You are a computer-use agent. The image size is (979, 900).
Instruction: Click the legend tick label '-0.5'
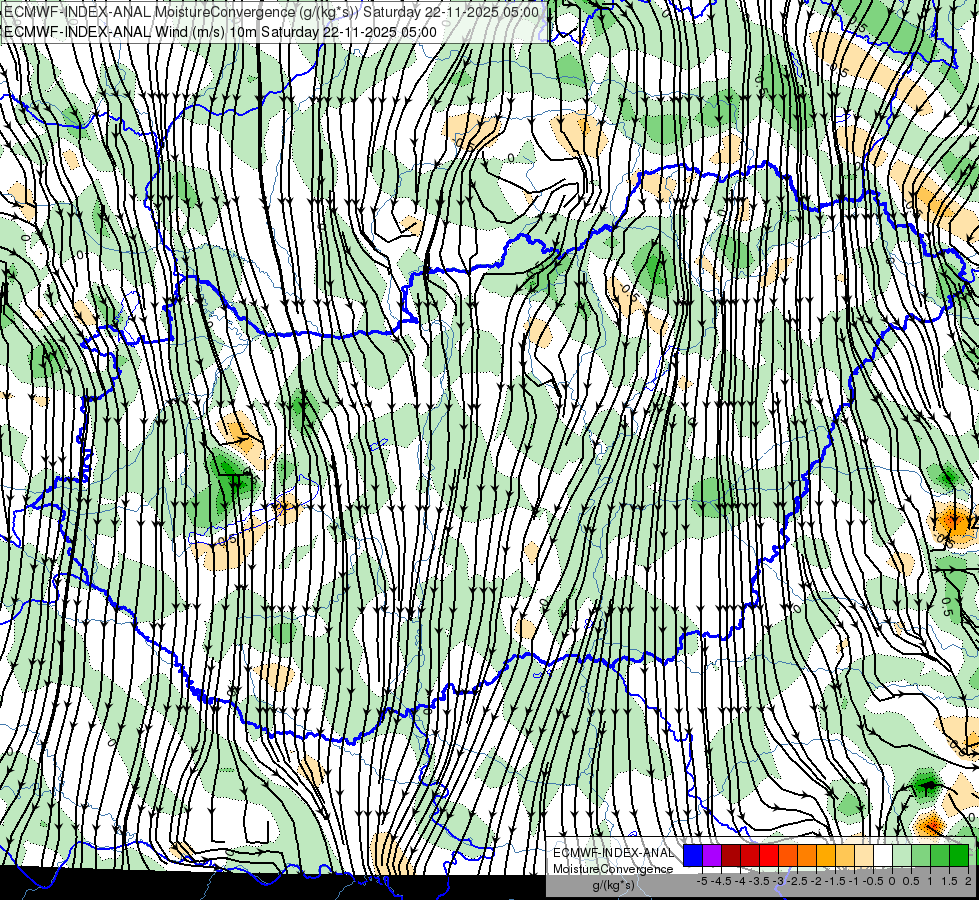point(873,881)
